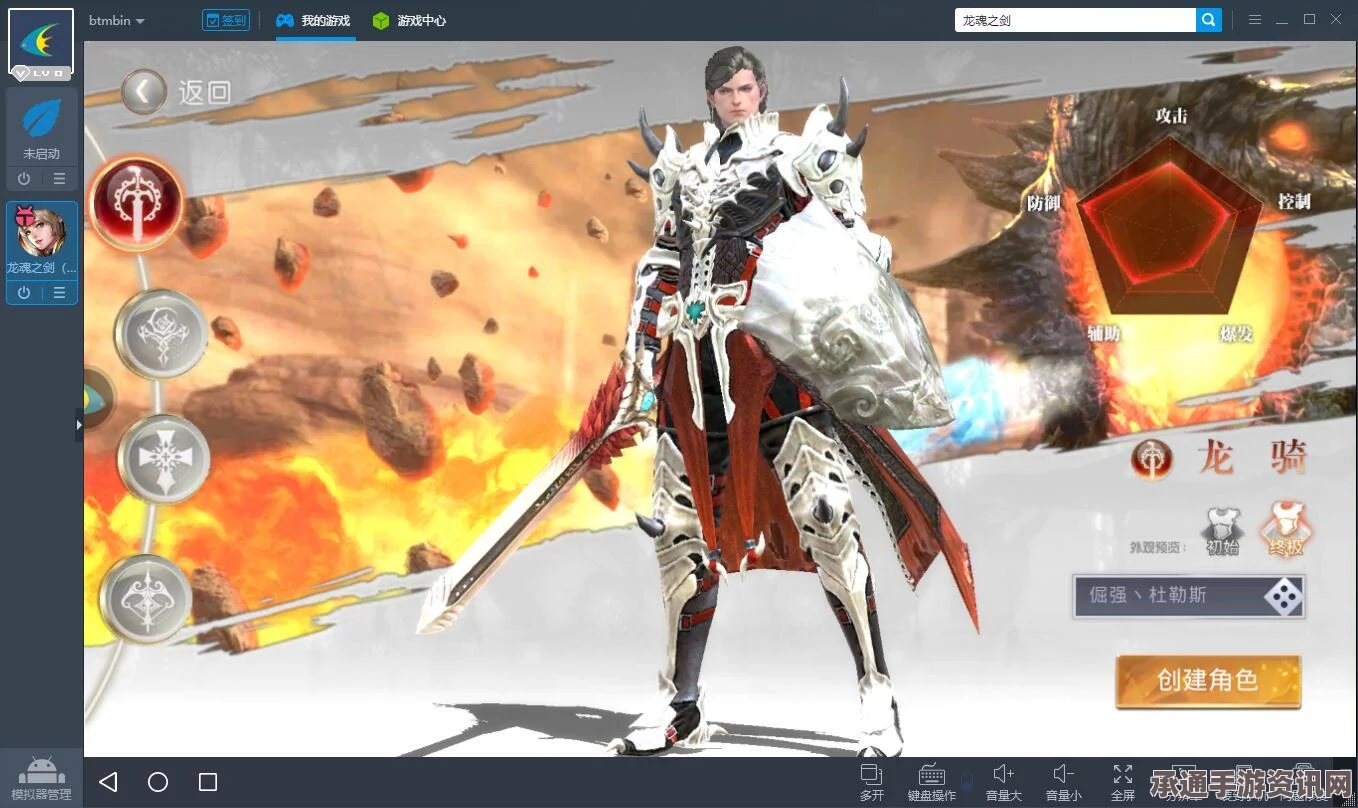This screenshot has width=1358, height=808.
Task: Click the 龙骑 class name text
Action: click(x=1252, y=459)
